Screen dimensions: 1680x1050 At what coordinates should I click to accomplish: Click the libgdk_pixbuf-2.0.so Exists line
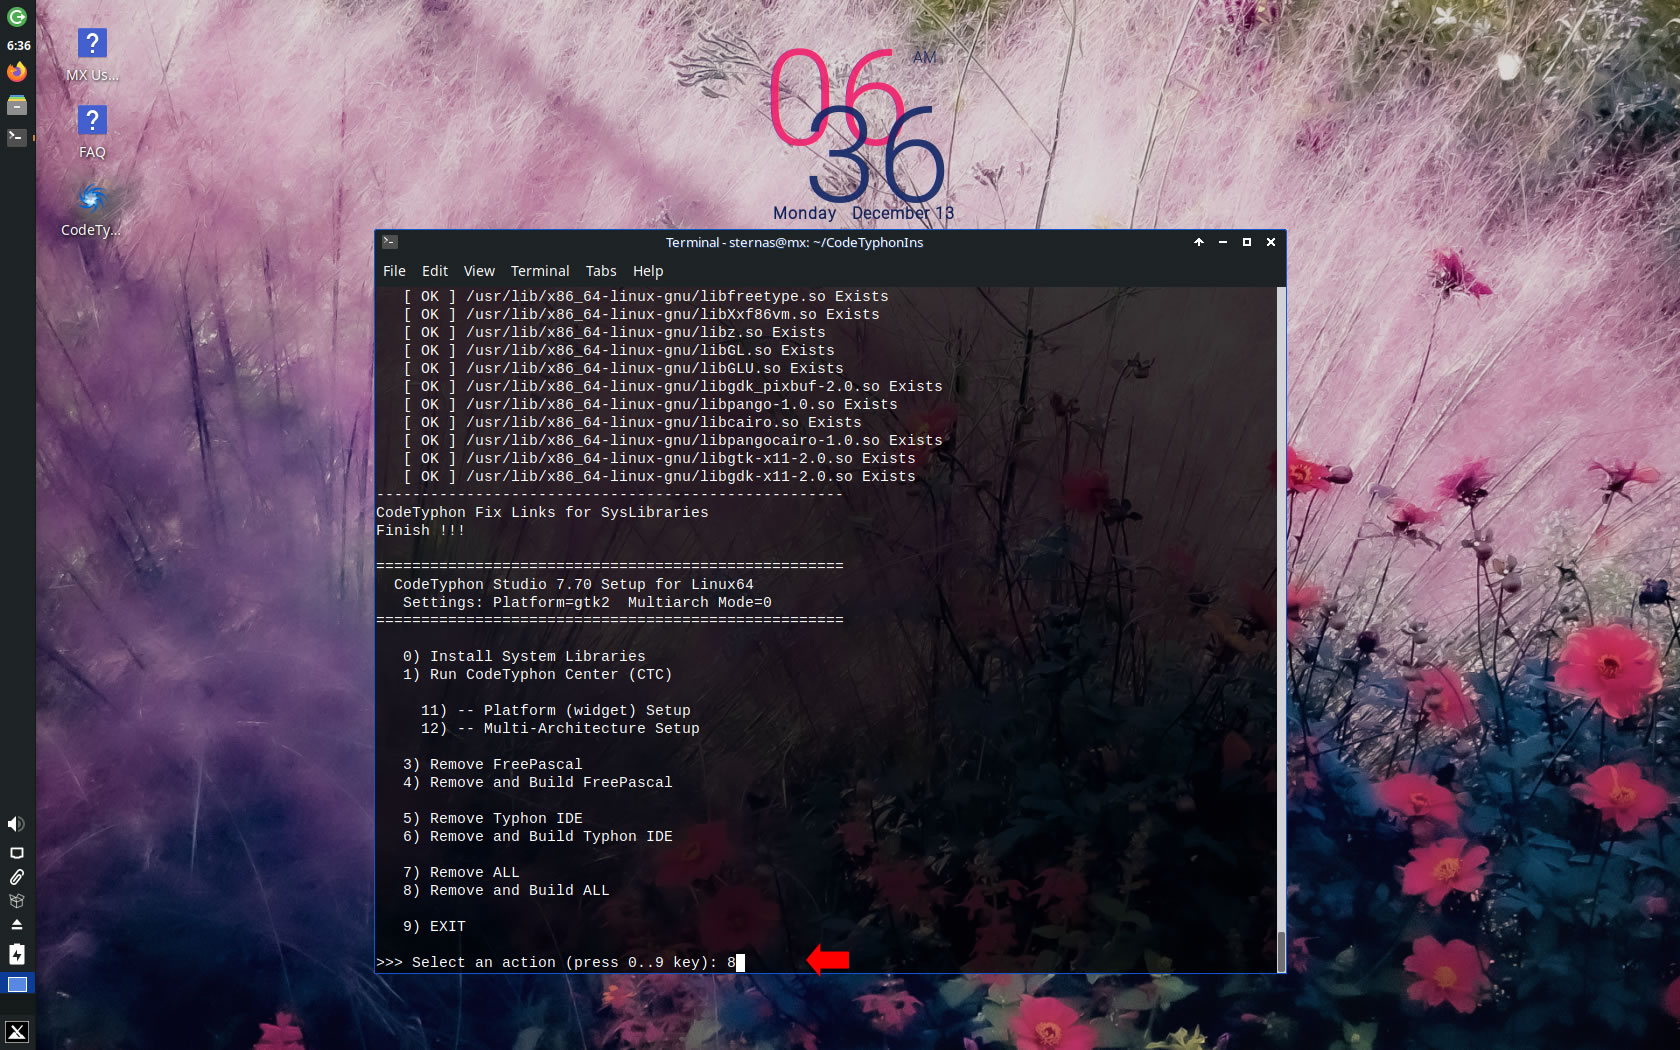[672, 387]
